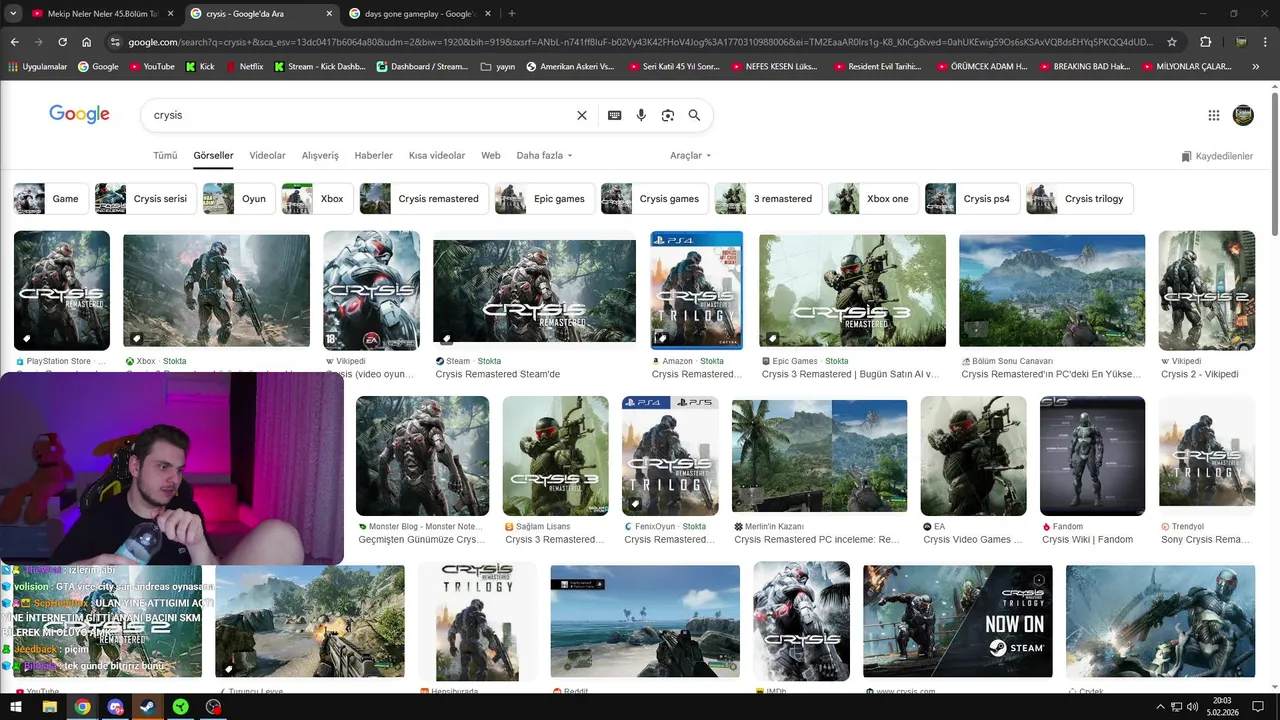
Task: Start voice search with microphone icon
Action: pos(642,115)
